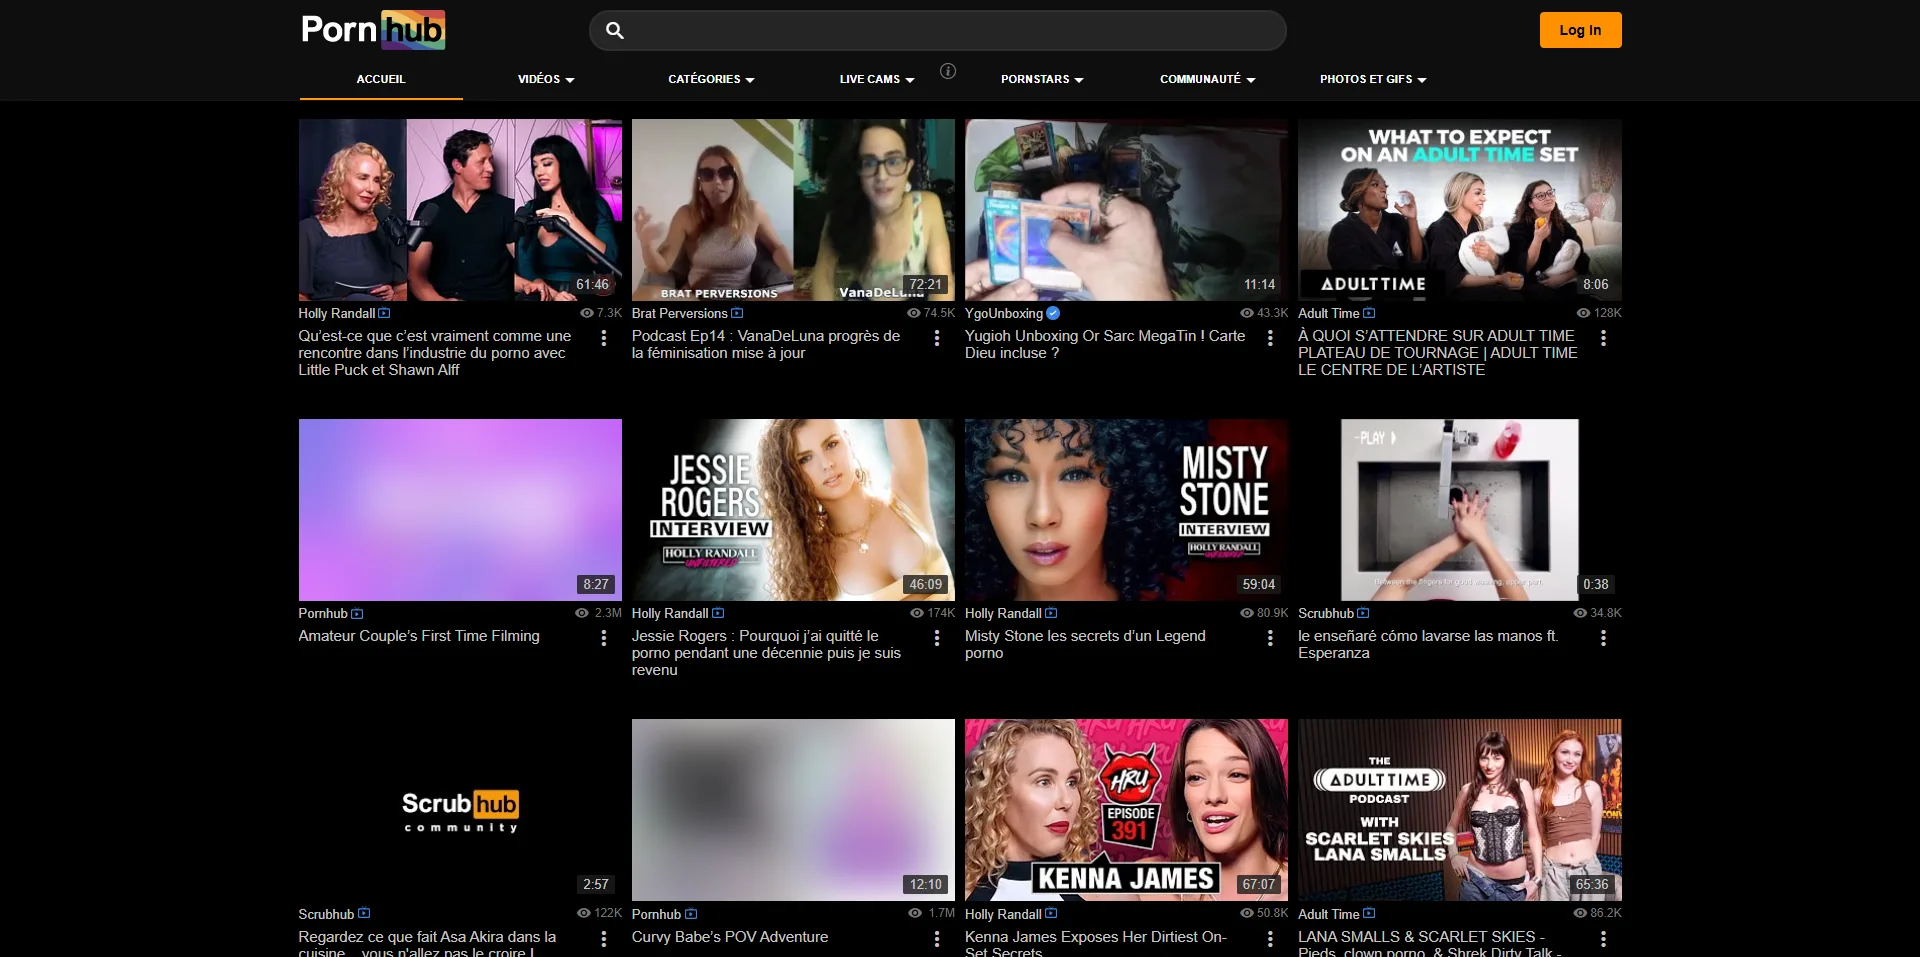Screen dimensions: 1920x957
Task: Open three-dot menu for Curvy Babe's POV video
Action: pyautogui.click(x=937, y=939)
